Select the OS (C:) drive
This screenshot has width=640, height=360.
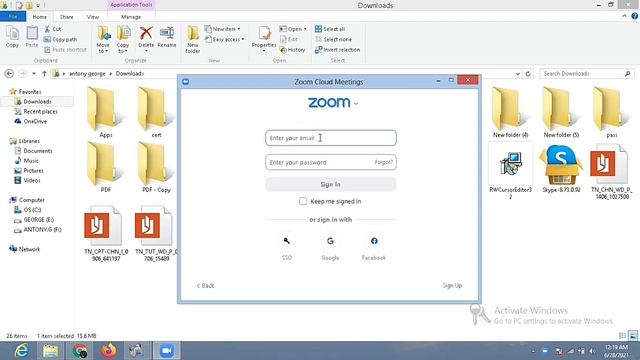[x=32, y=210]
